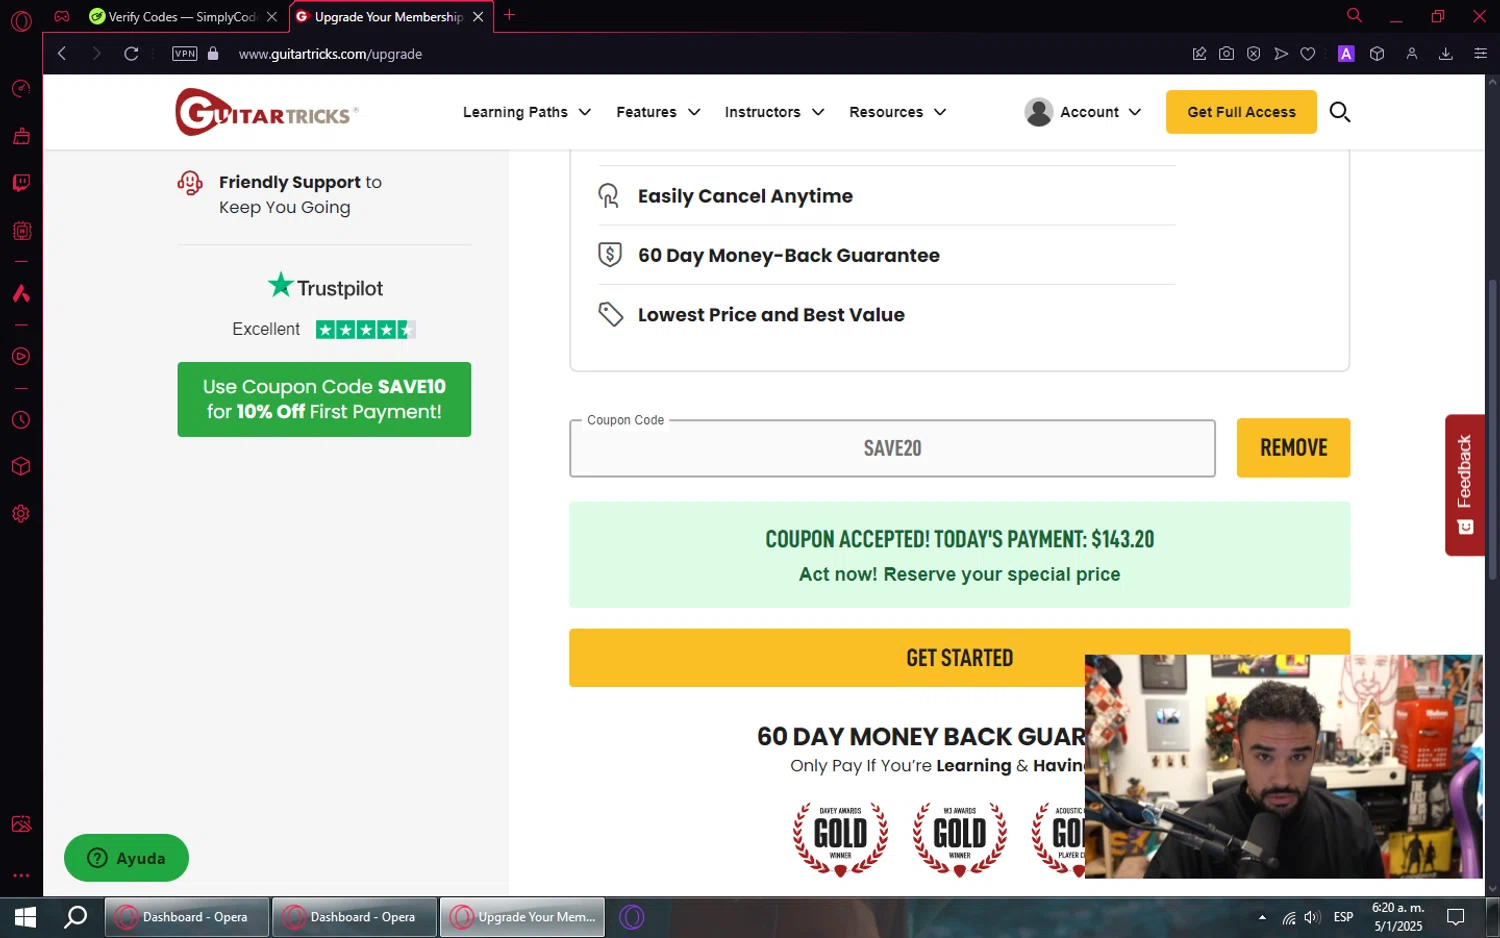Open the red Feedback side tab
The height and width of the screenshot is (938, 1500).
(1465, 485)
